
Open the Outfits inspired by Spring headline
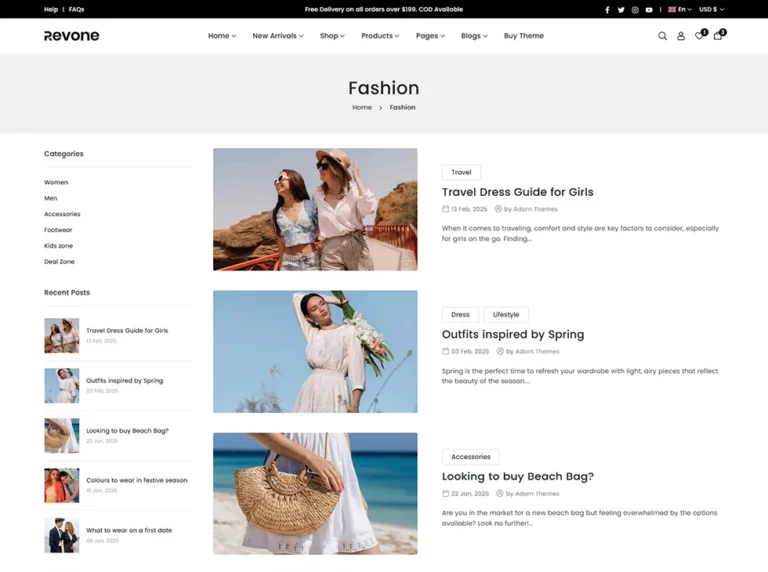point(513,334)
